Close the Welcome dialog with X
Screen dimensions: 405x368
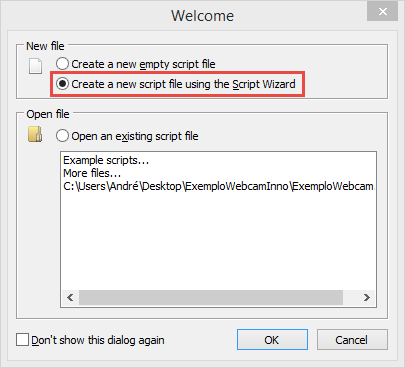click(382, 12)
